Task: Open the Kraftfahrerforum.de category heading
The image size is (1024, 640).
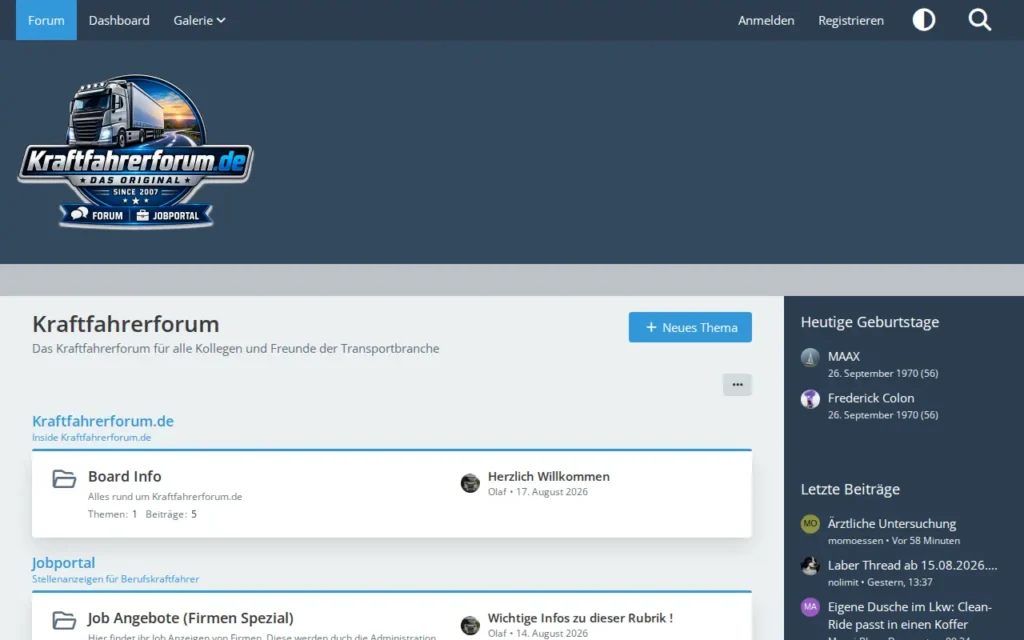Action: point(103,421)
